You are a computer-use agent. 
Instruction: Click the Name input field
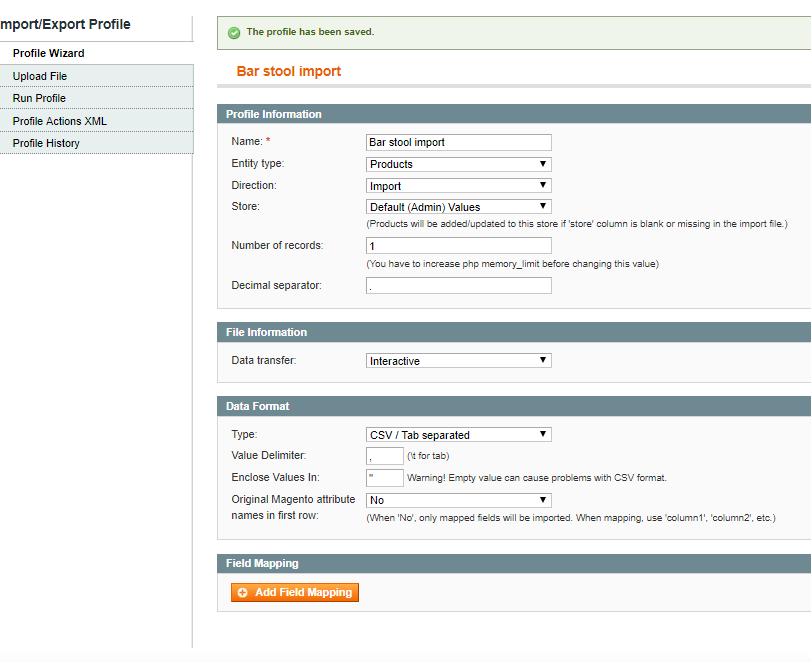pyautogui.click(x=458, y=142)
